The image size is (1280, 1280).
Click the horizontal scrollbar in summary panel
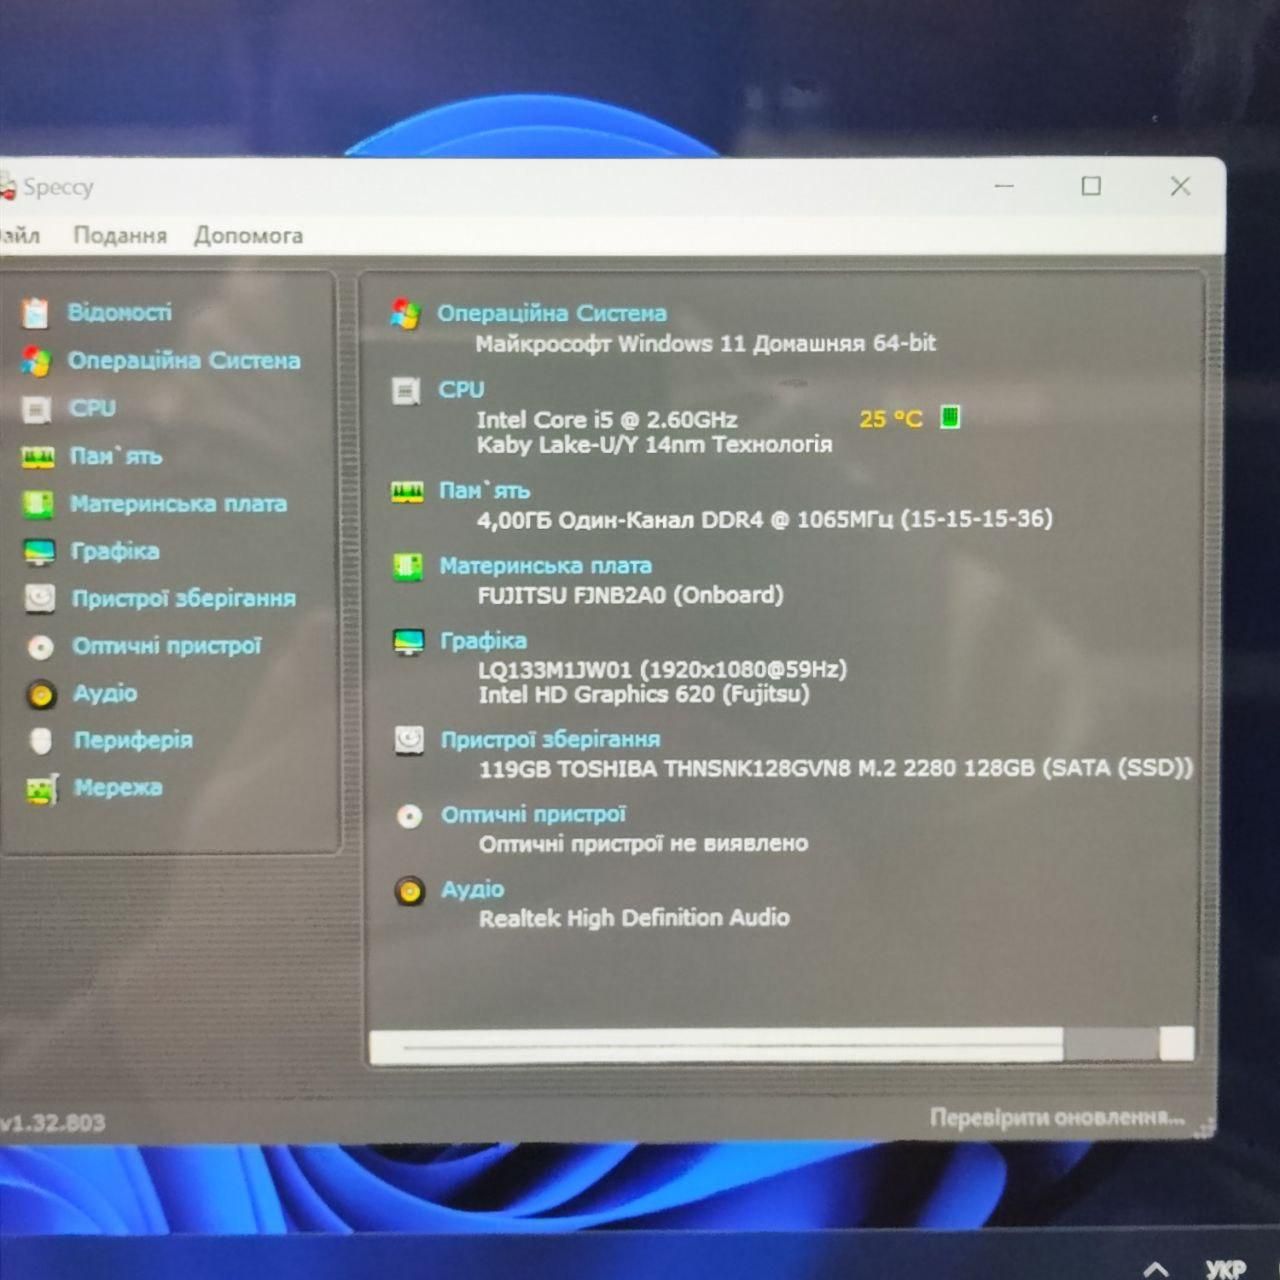click(781, 1045)
